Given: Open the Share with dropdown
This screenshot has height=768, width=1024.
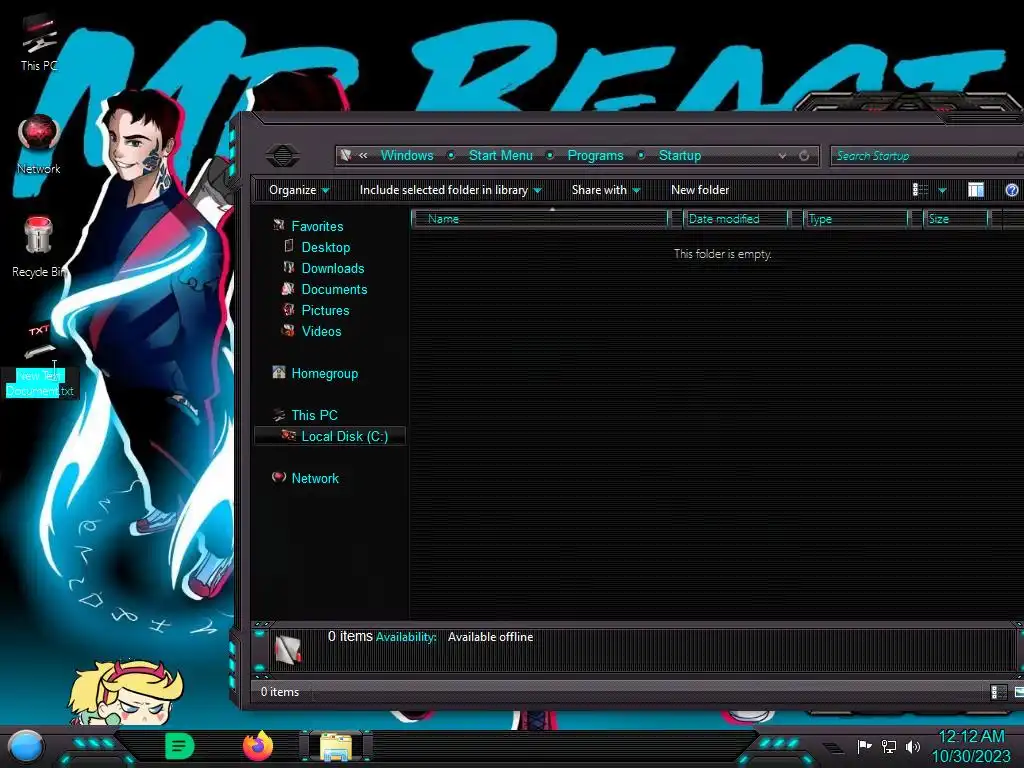Looking at the screenshot, I should coord(605,190).
